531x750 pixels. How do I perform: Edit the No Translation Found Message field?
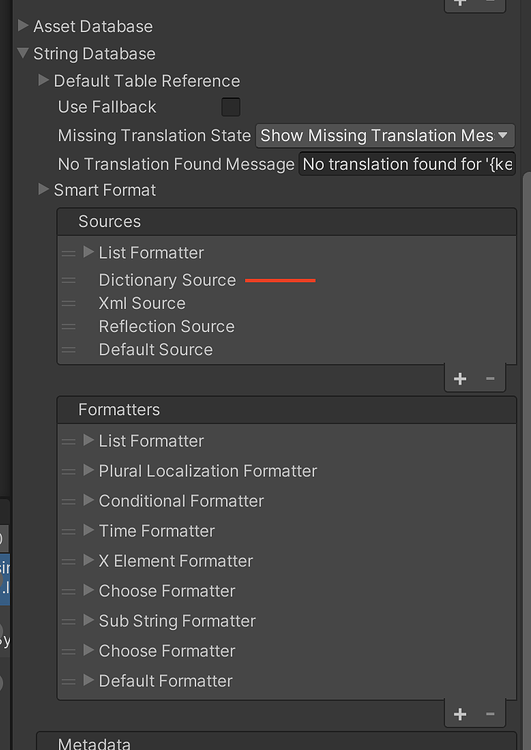[x=407, y=164]
